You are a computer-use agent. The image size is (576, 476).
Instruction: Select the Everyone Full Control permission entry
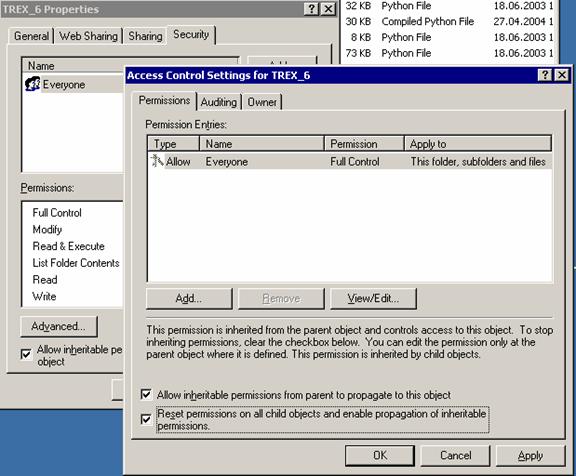click(350, 161)
